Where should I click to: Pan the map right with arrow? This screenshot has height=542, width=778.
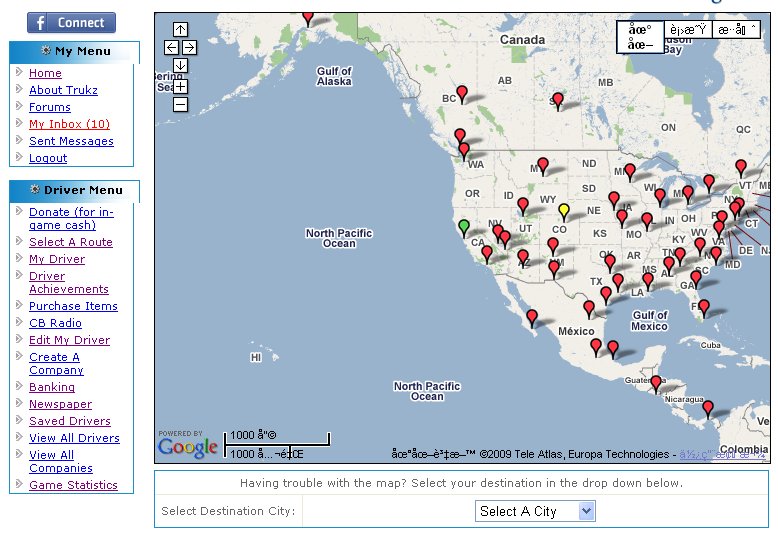[x=190, y=48]
